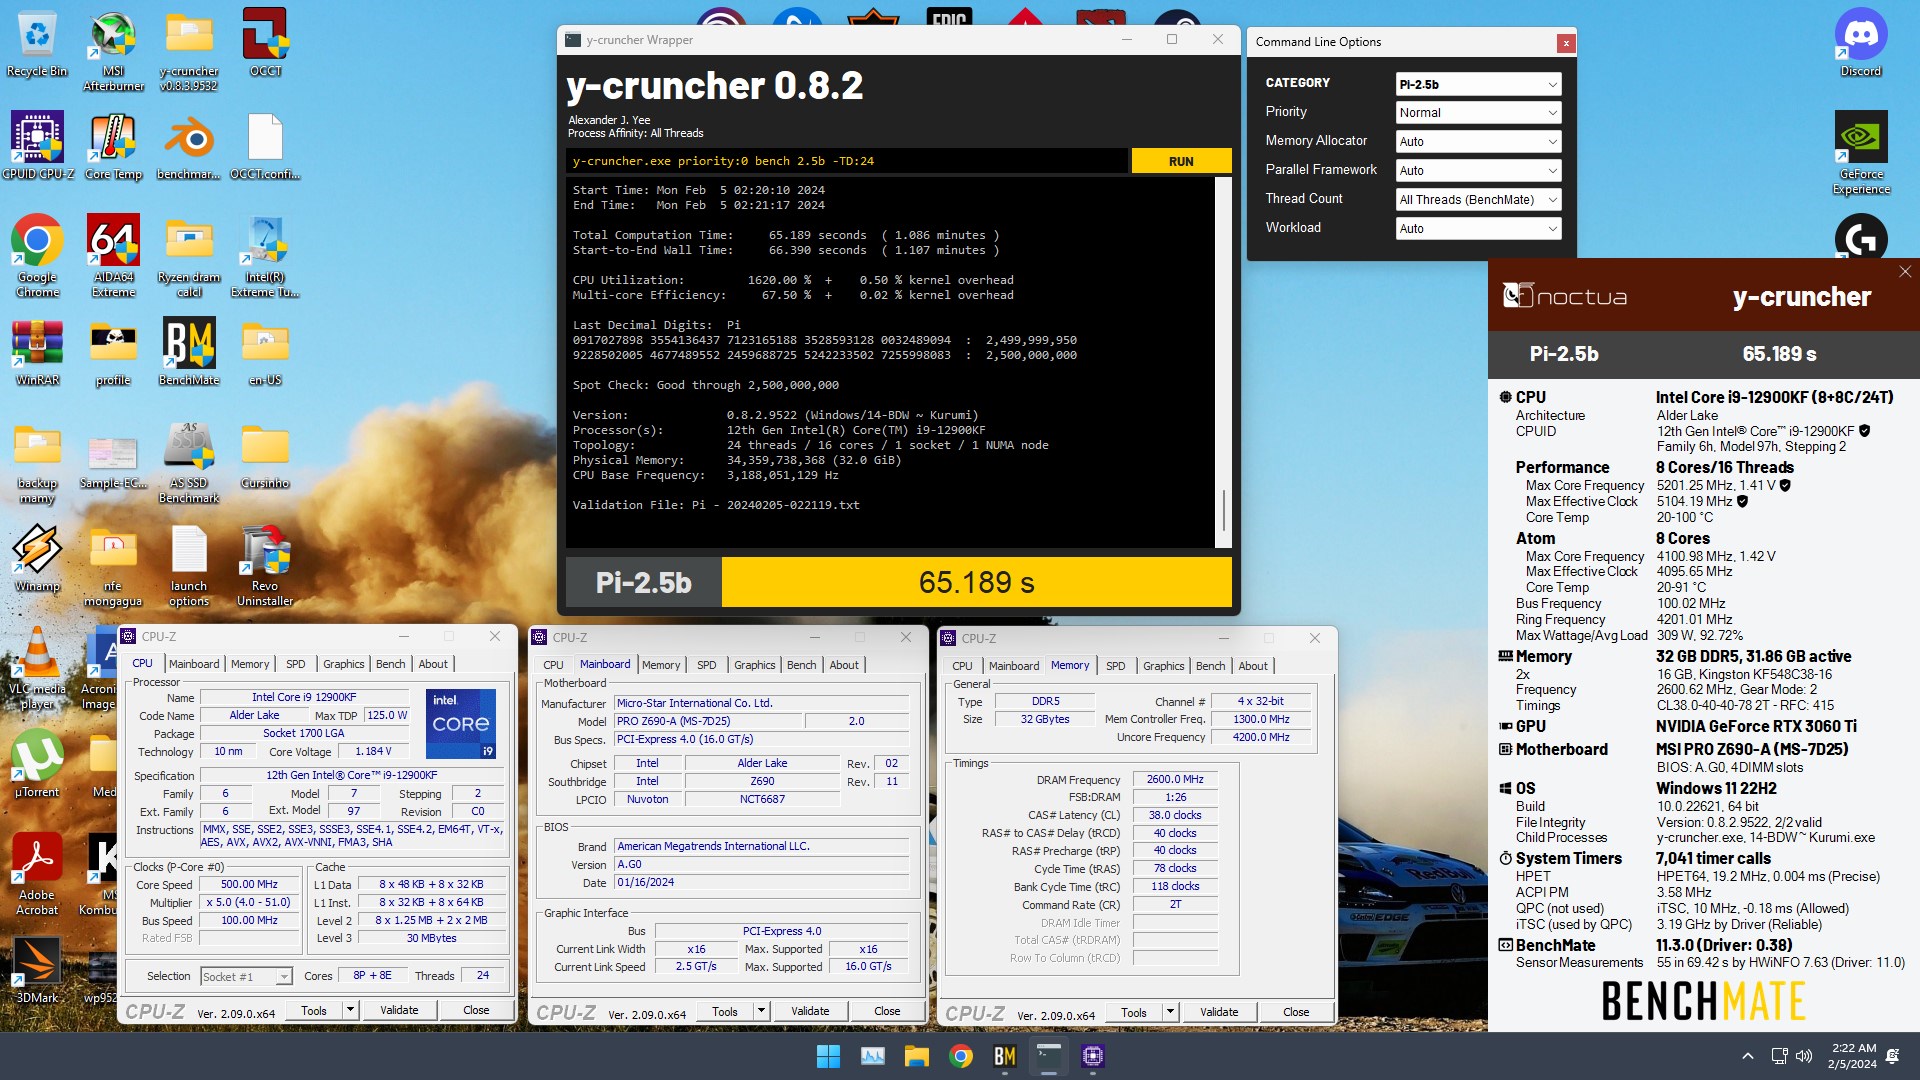Viewport: 1920px width, 1080px height.
Task: Click Tools button in Memory CPU-Z window
Action: 1134,1012
